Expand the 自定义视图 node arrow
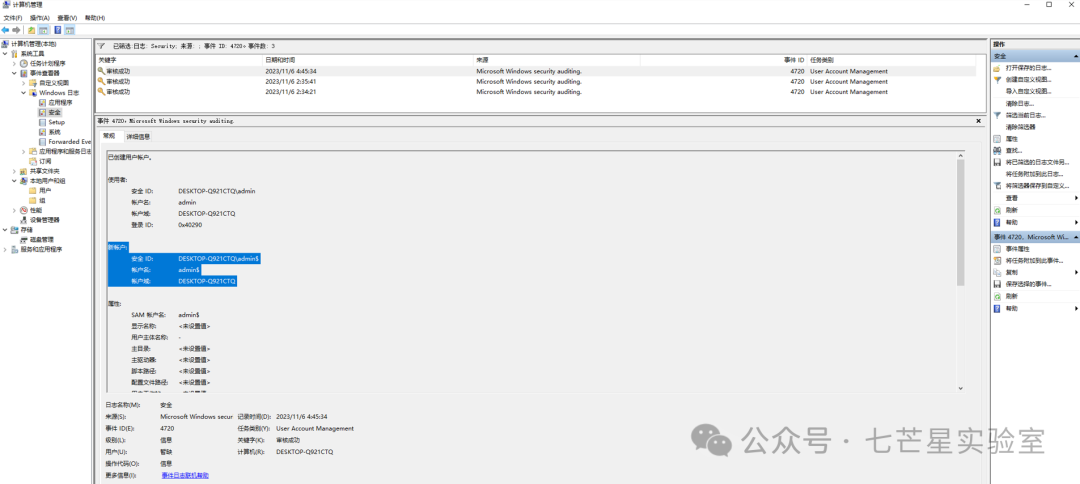 [23, 83]
